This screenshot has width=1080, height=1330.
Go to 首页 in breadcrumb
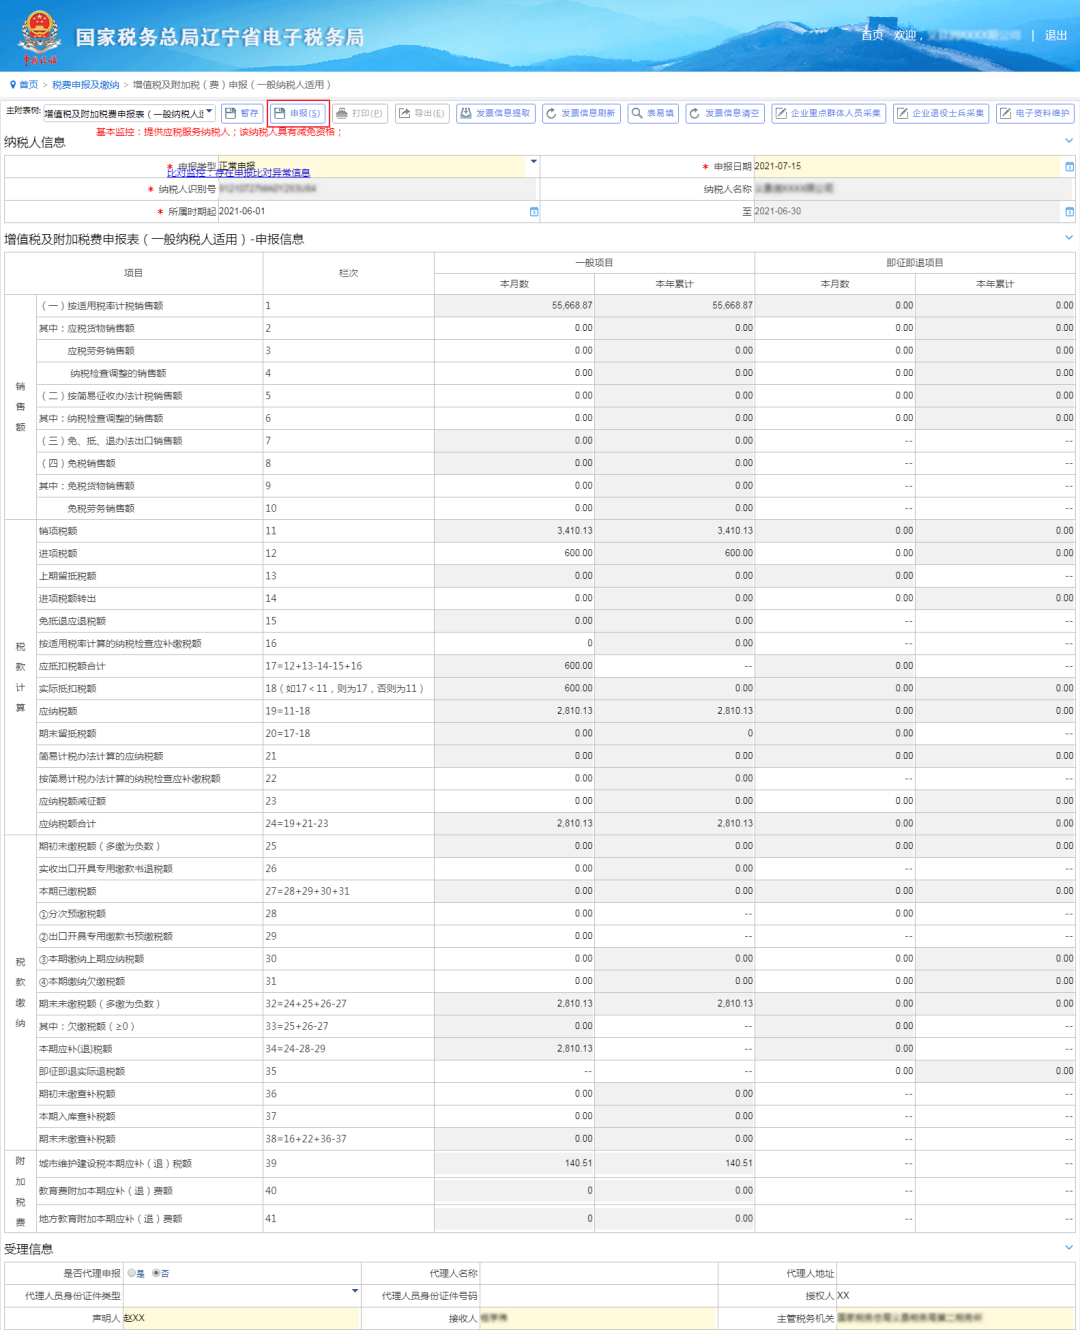coord(29,85)
